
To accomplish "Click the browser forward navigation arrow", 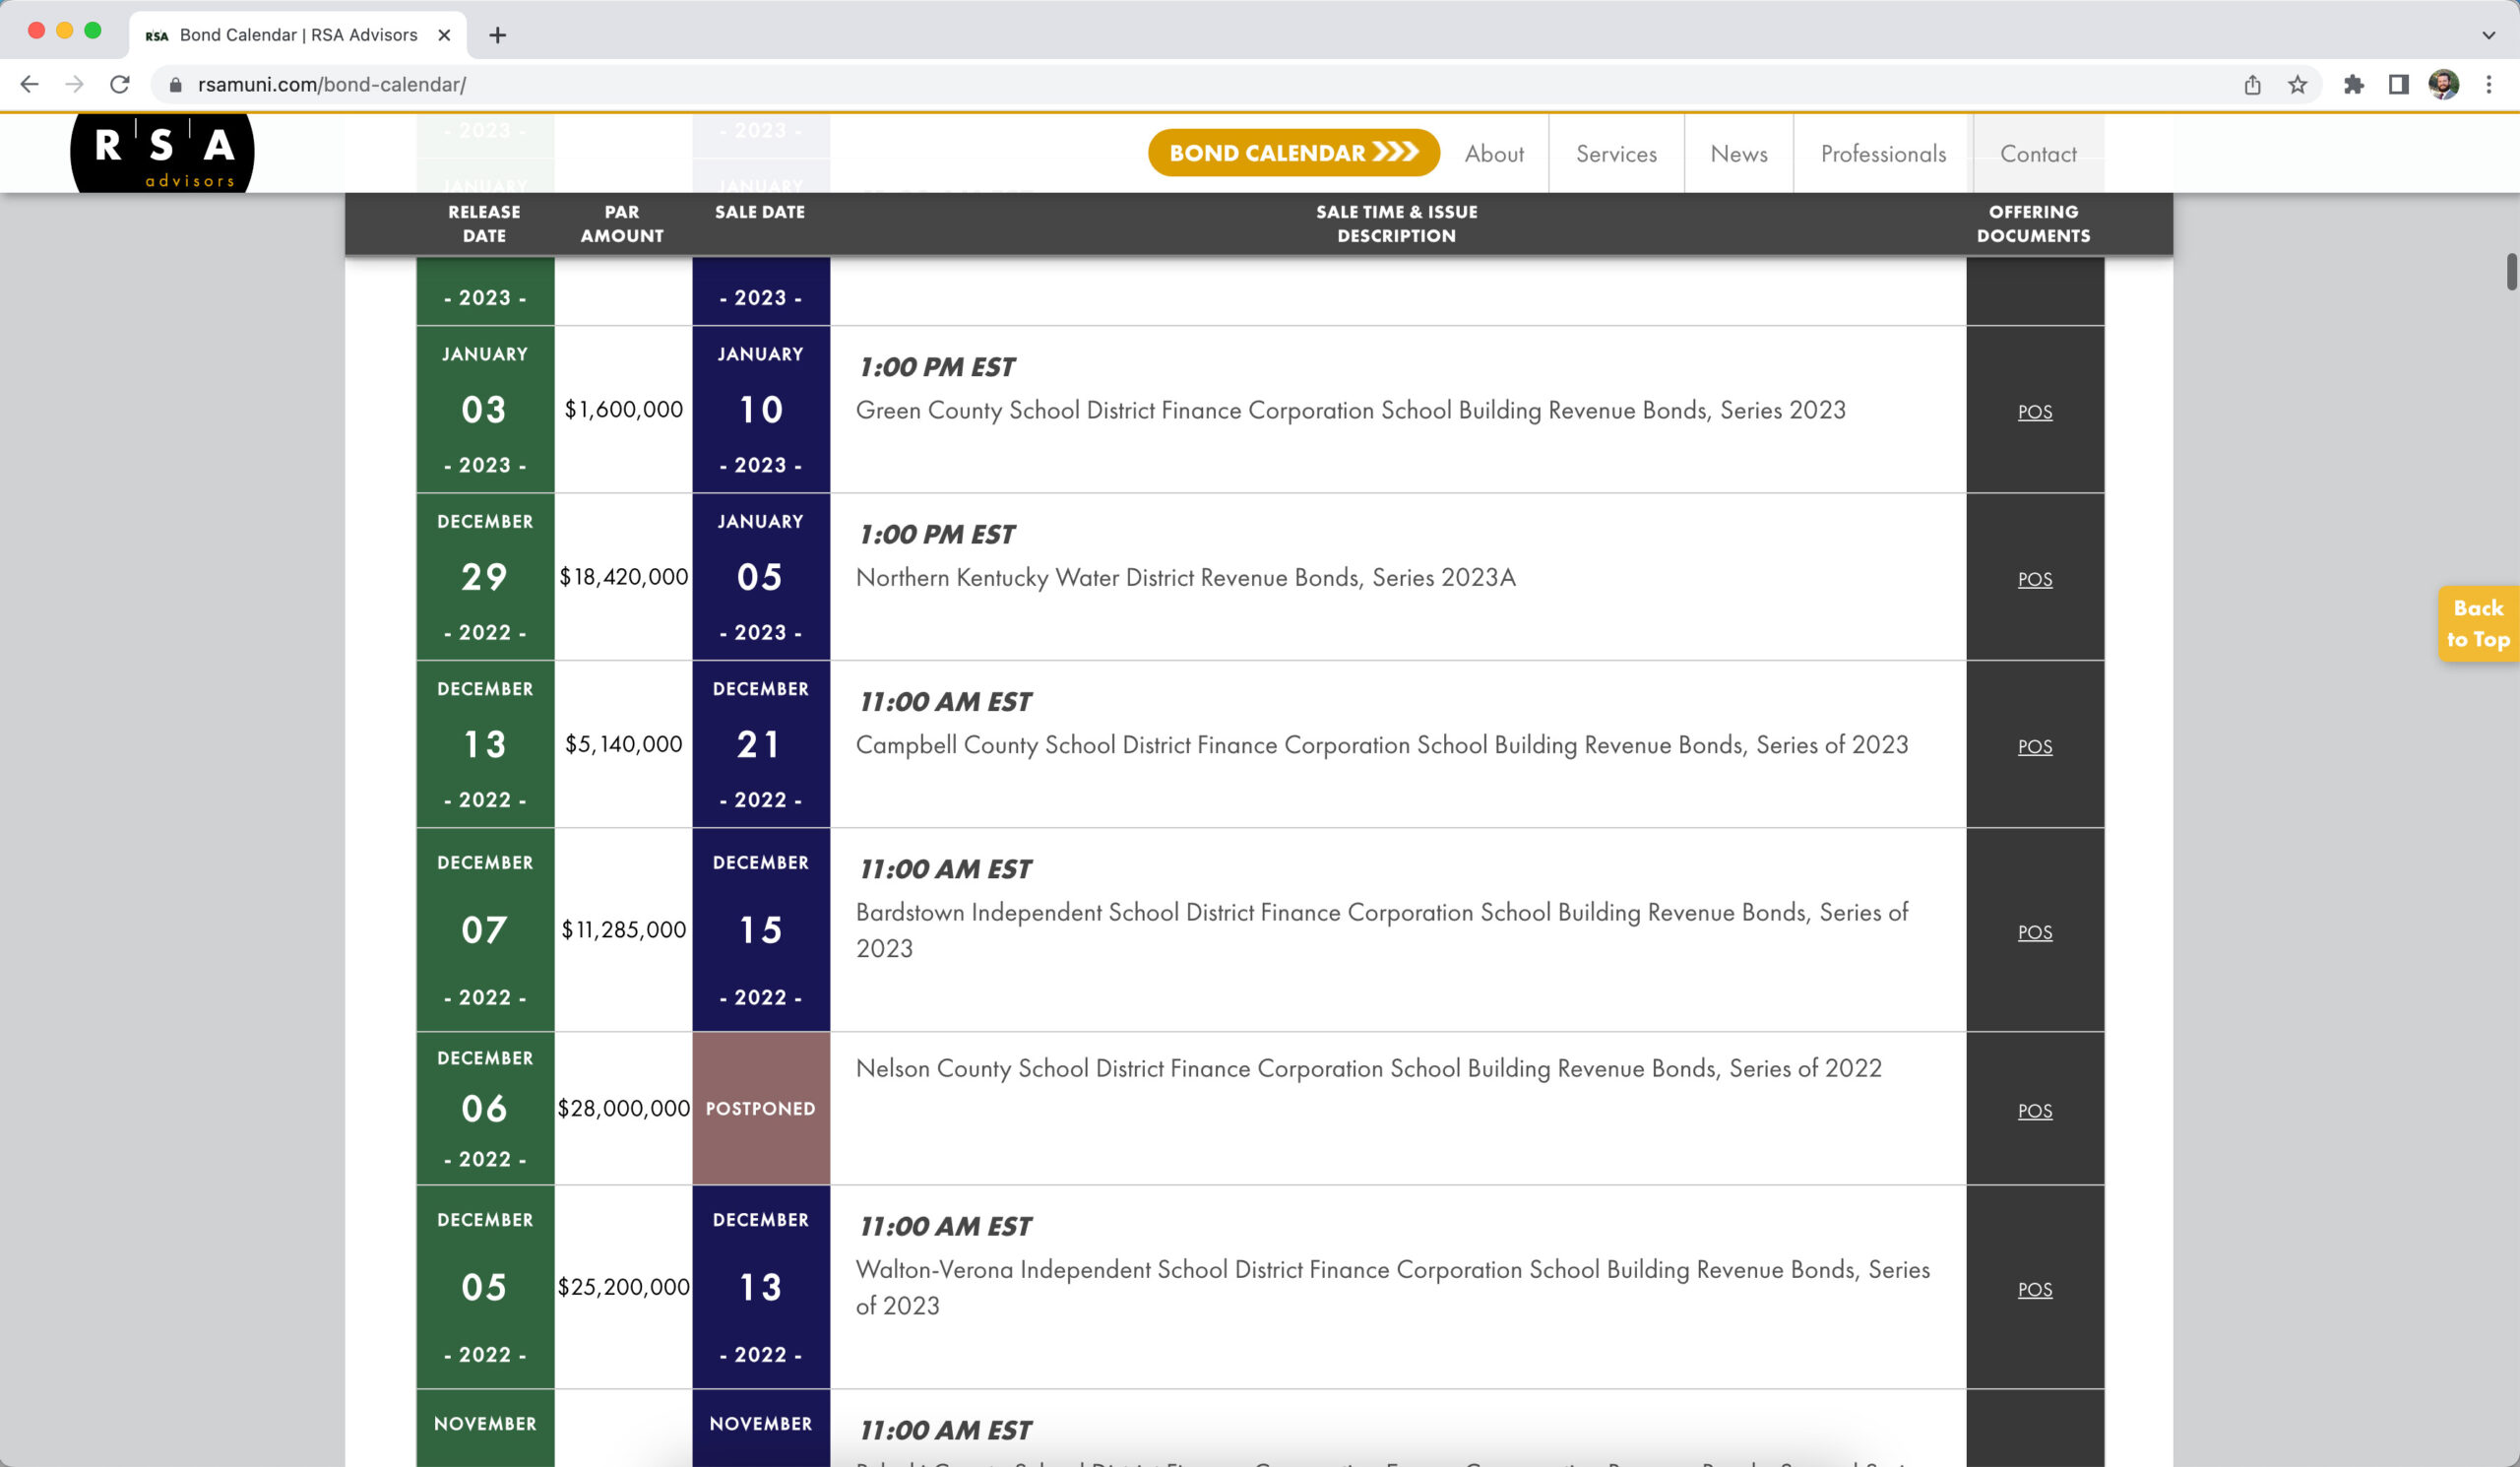I will click(x=77, y=84).
